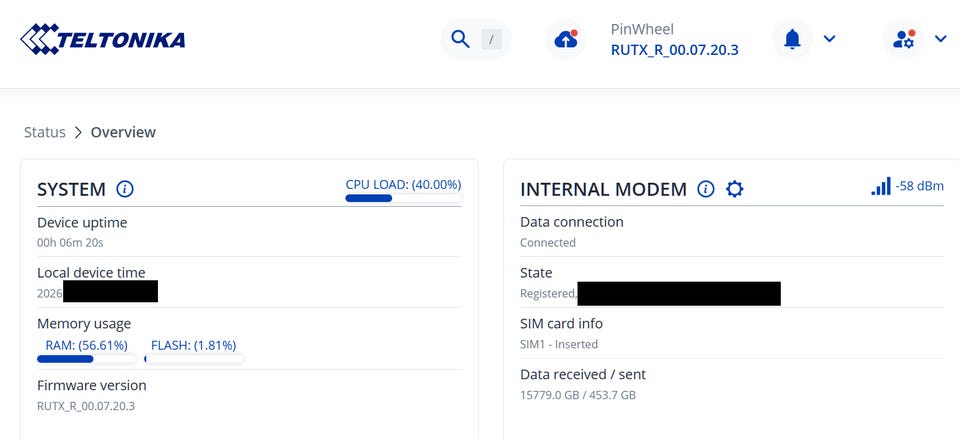Open search via the magnifier icon
Image resolution: width=960 pixels, height=439 pixels.
460,39
